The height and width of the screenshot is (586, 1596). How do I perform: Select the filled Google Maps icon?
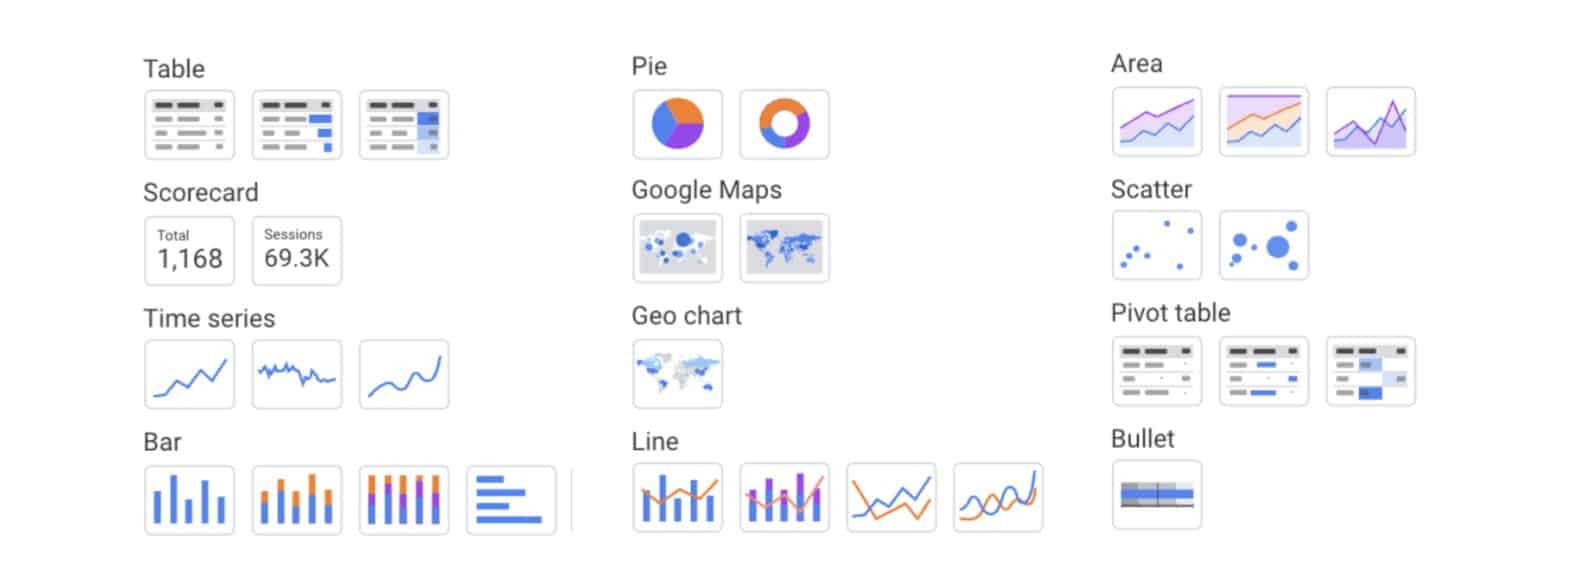point(784,248)
